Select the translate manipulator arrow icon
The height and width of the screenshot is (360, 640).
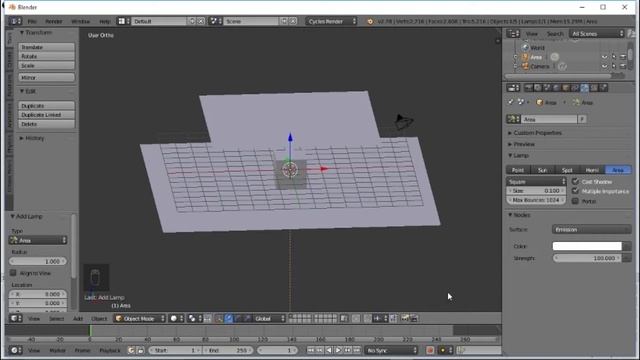[x=229, y=318]
